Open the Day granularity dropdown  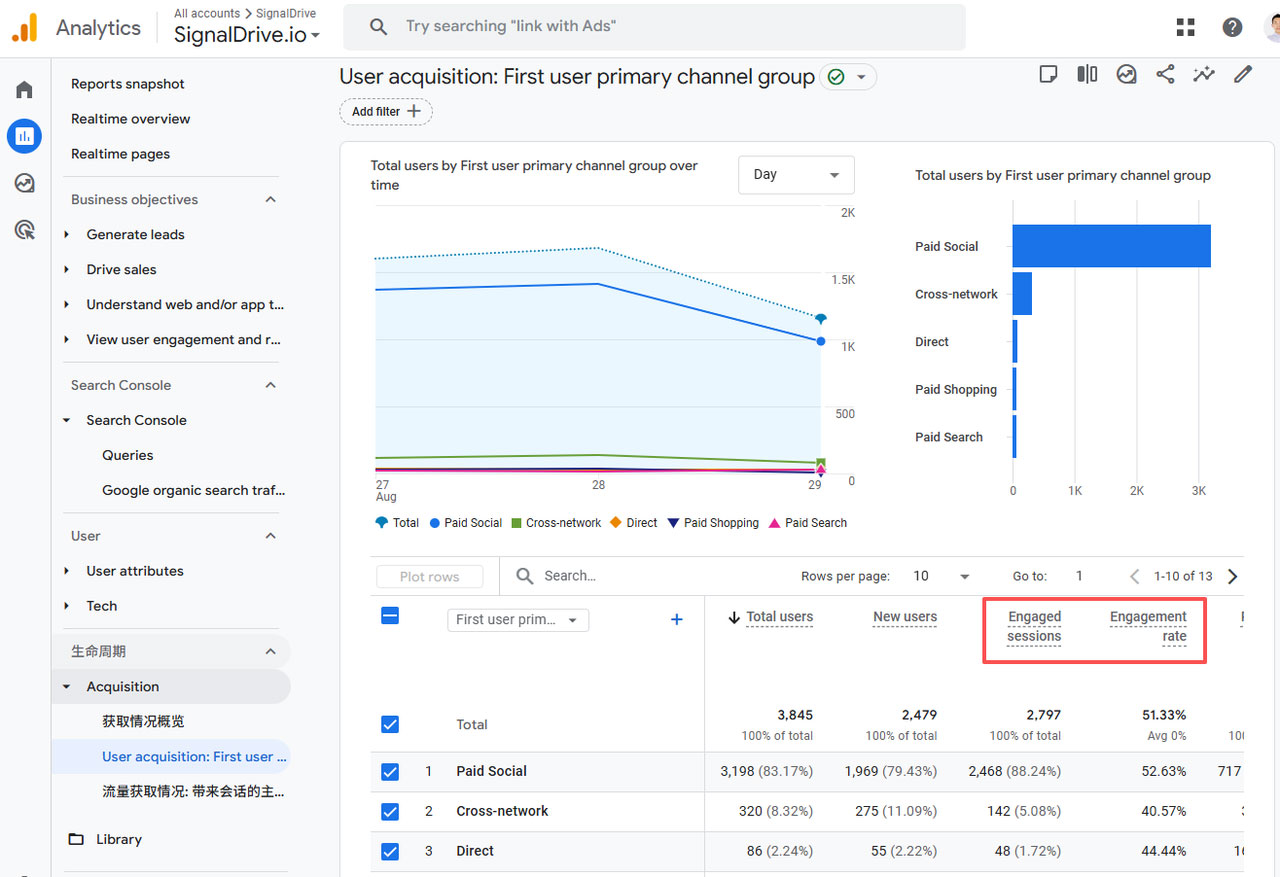[x=796, y=175]
